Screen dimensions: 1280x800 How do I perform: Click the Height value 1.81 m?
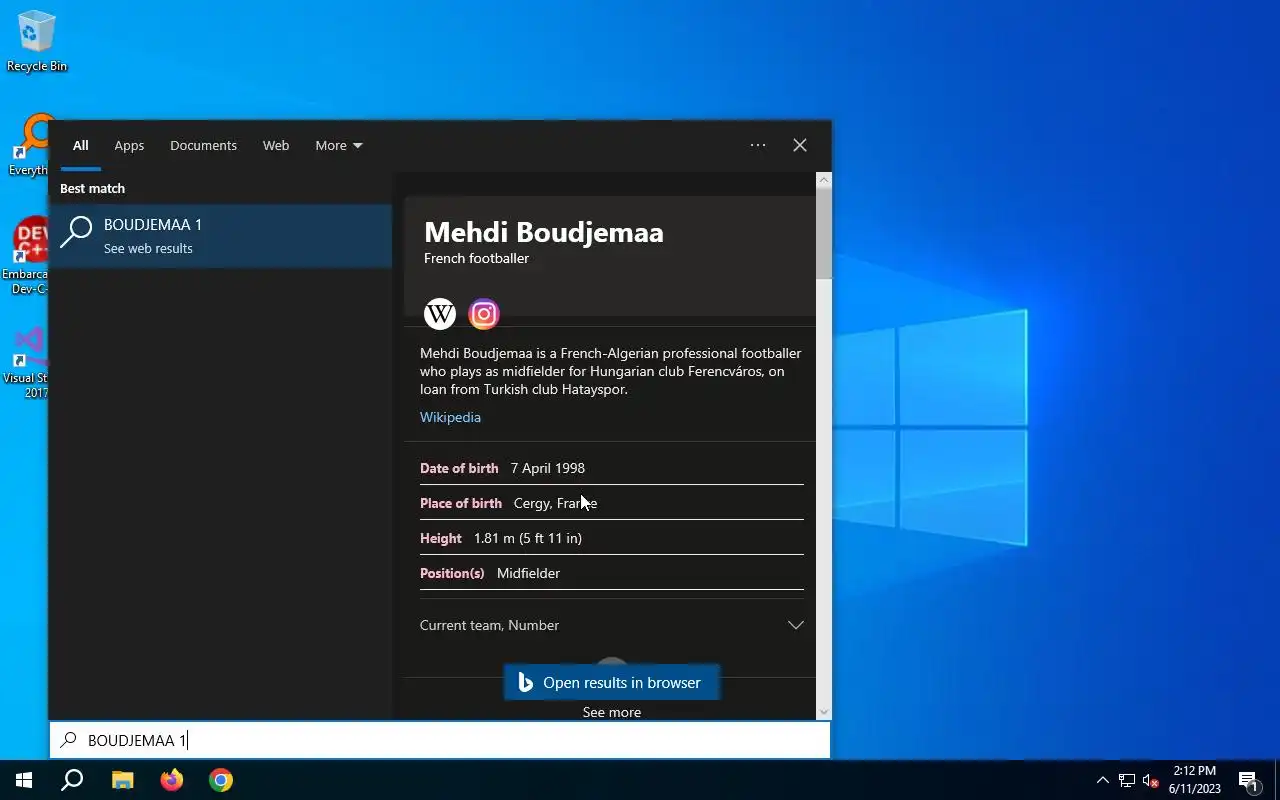528,538
